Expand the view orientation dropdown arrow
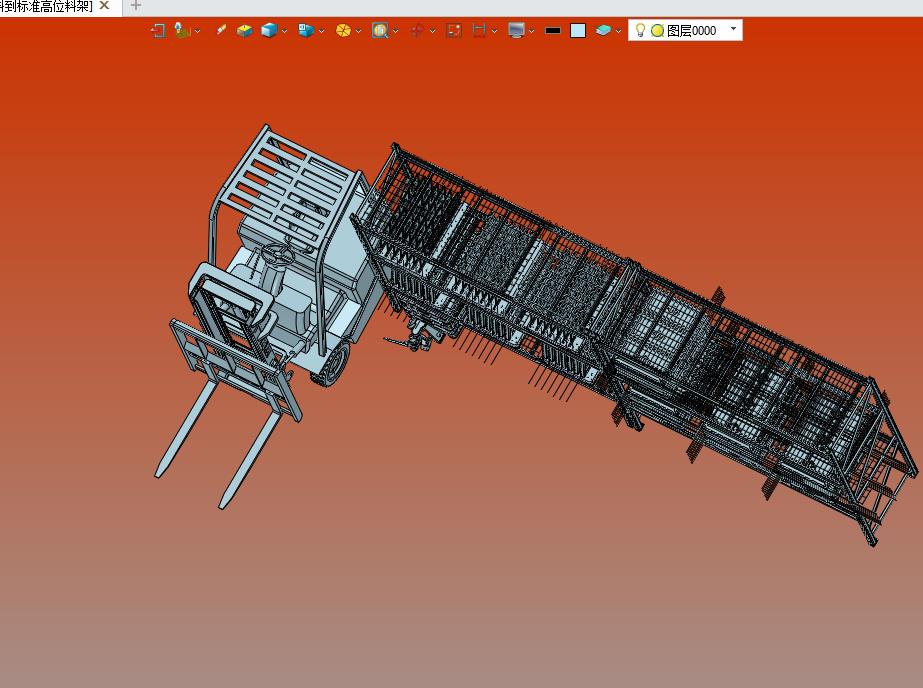 click(321, 31)
